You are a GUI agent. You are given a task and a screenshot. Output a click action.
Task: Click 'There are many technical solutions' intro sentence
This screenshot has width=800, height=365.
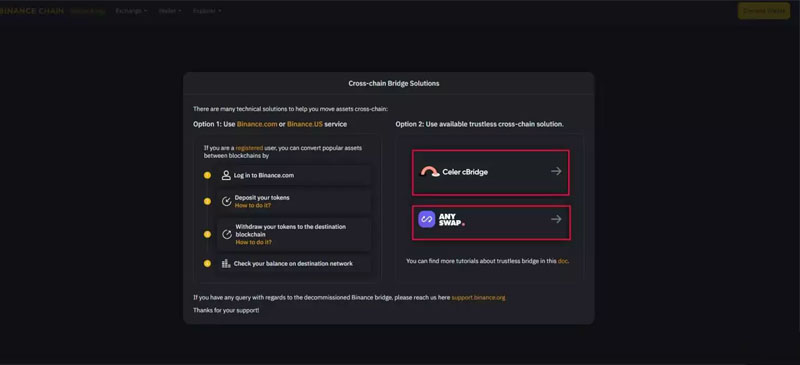pyautogui.click(x=290, y=109)
